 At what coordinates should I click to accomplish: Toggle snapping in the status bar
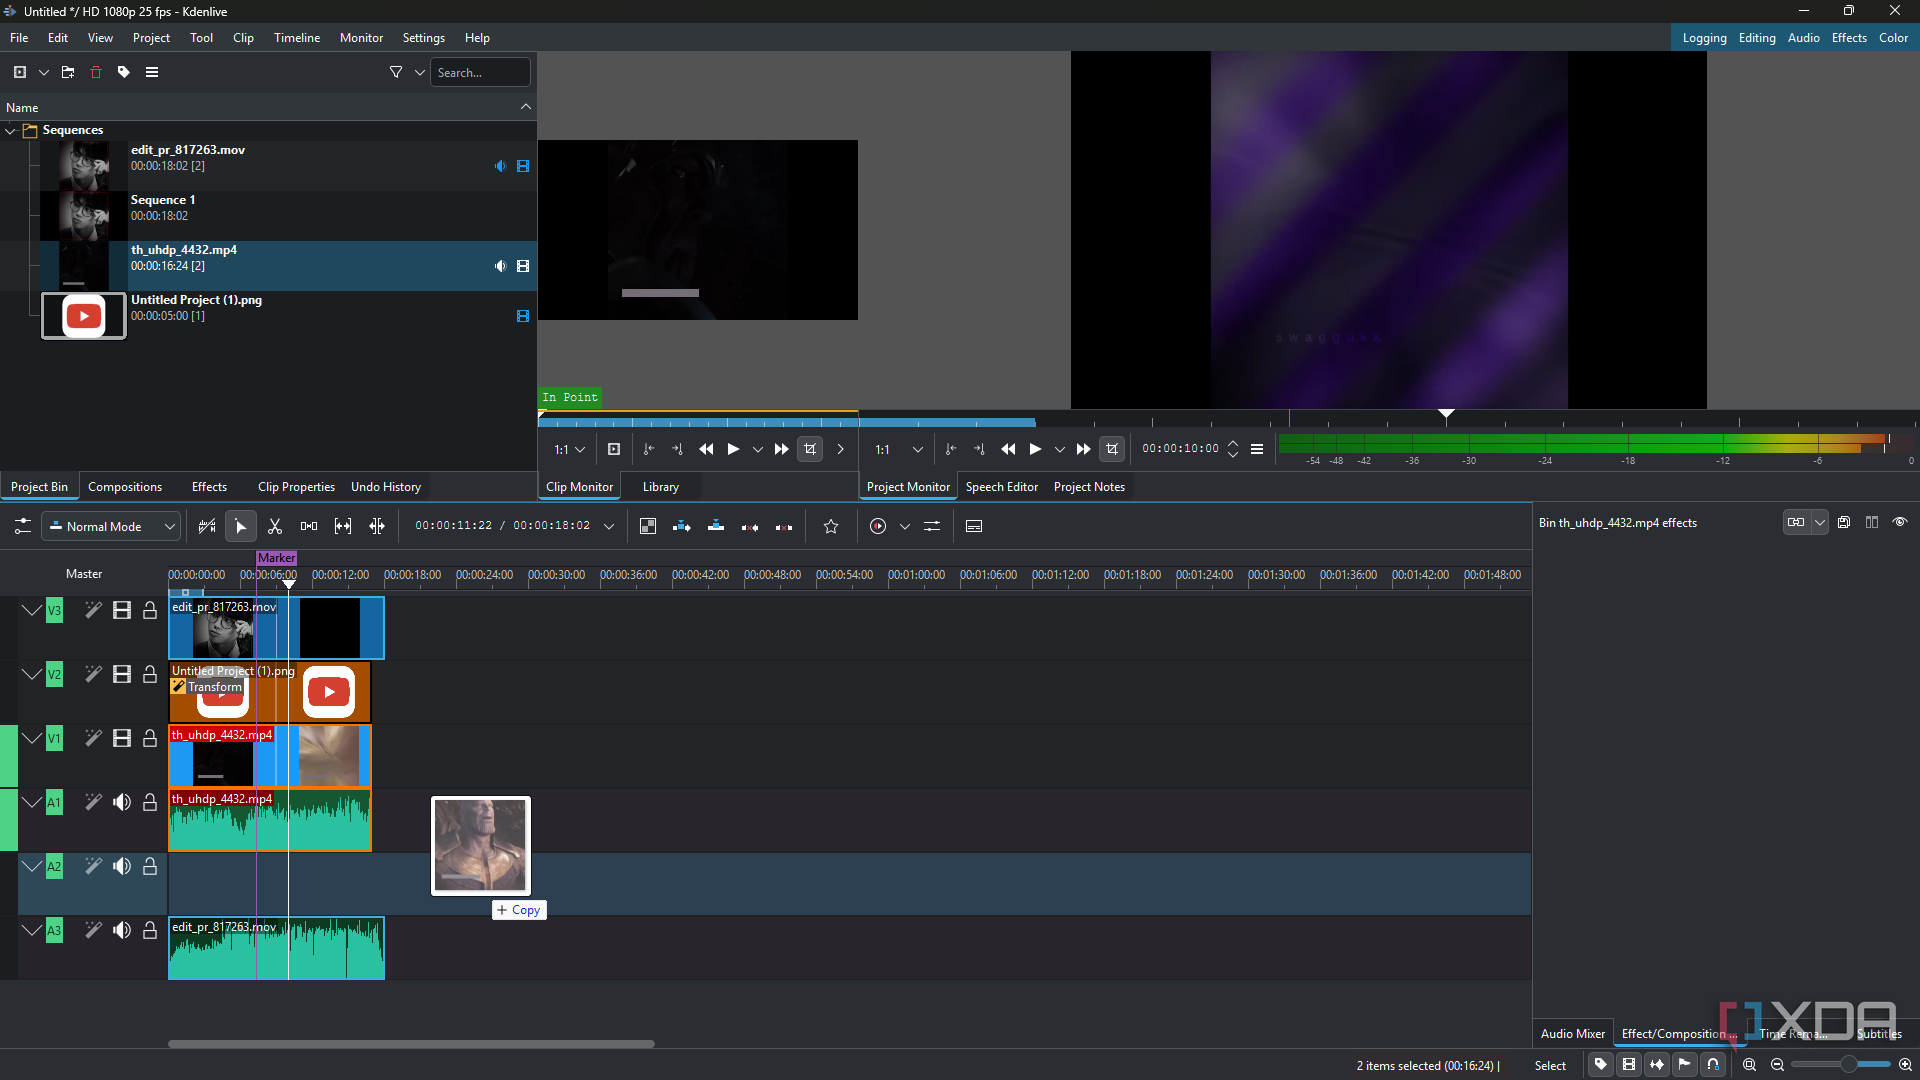pos(1713,1065)
